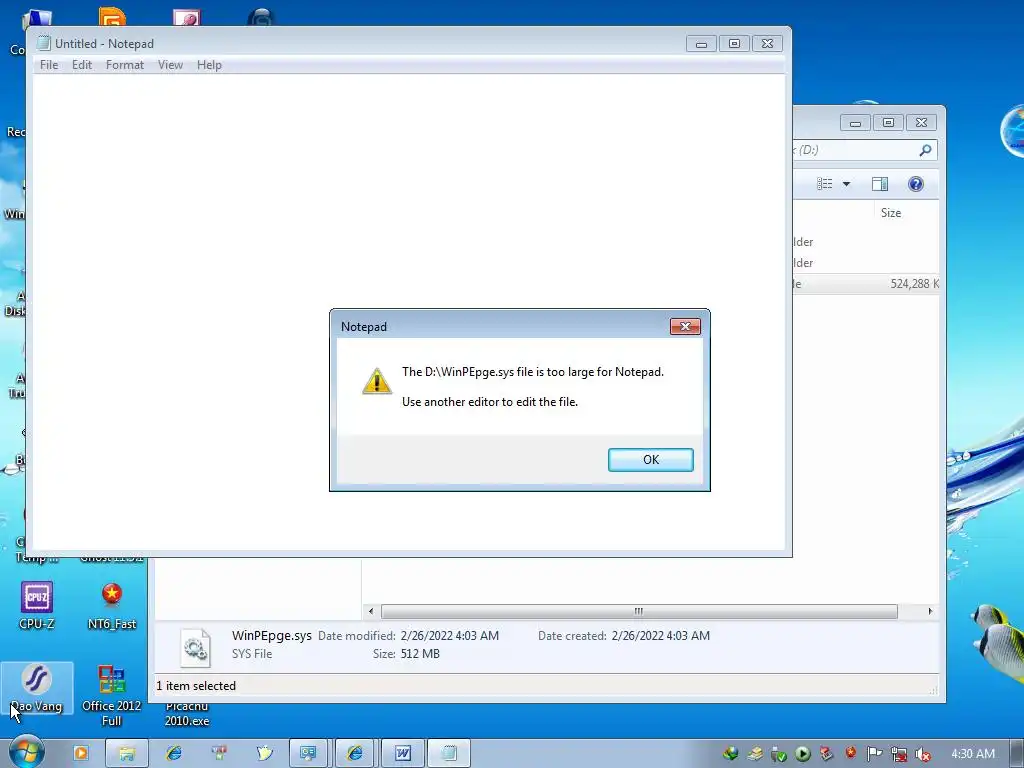This screenshot has height=768, width=1024.
Task: Click the left arrow of Explorer horizontal scrollbar
Action: coord(371,611)
